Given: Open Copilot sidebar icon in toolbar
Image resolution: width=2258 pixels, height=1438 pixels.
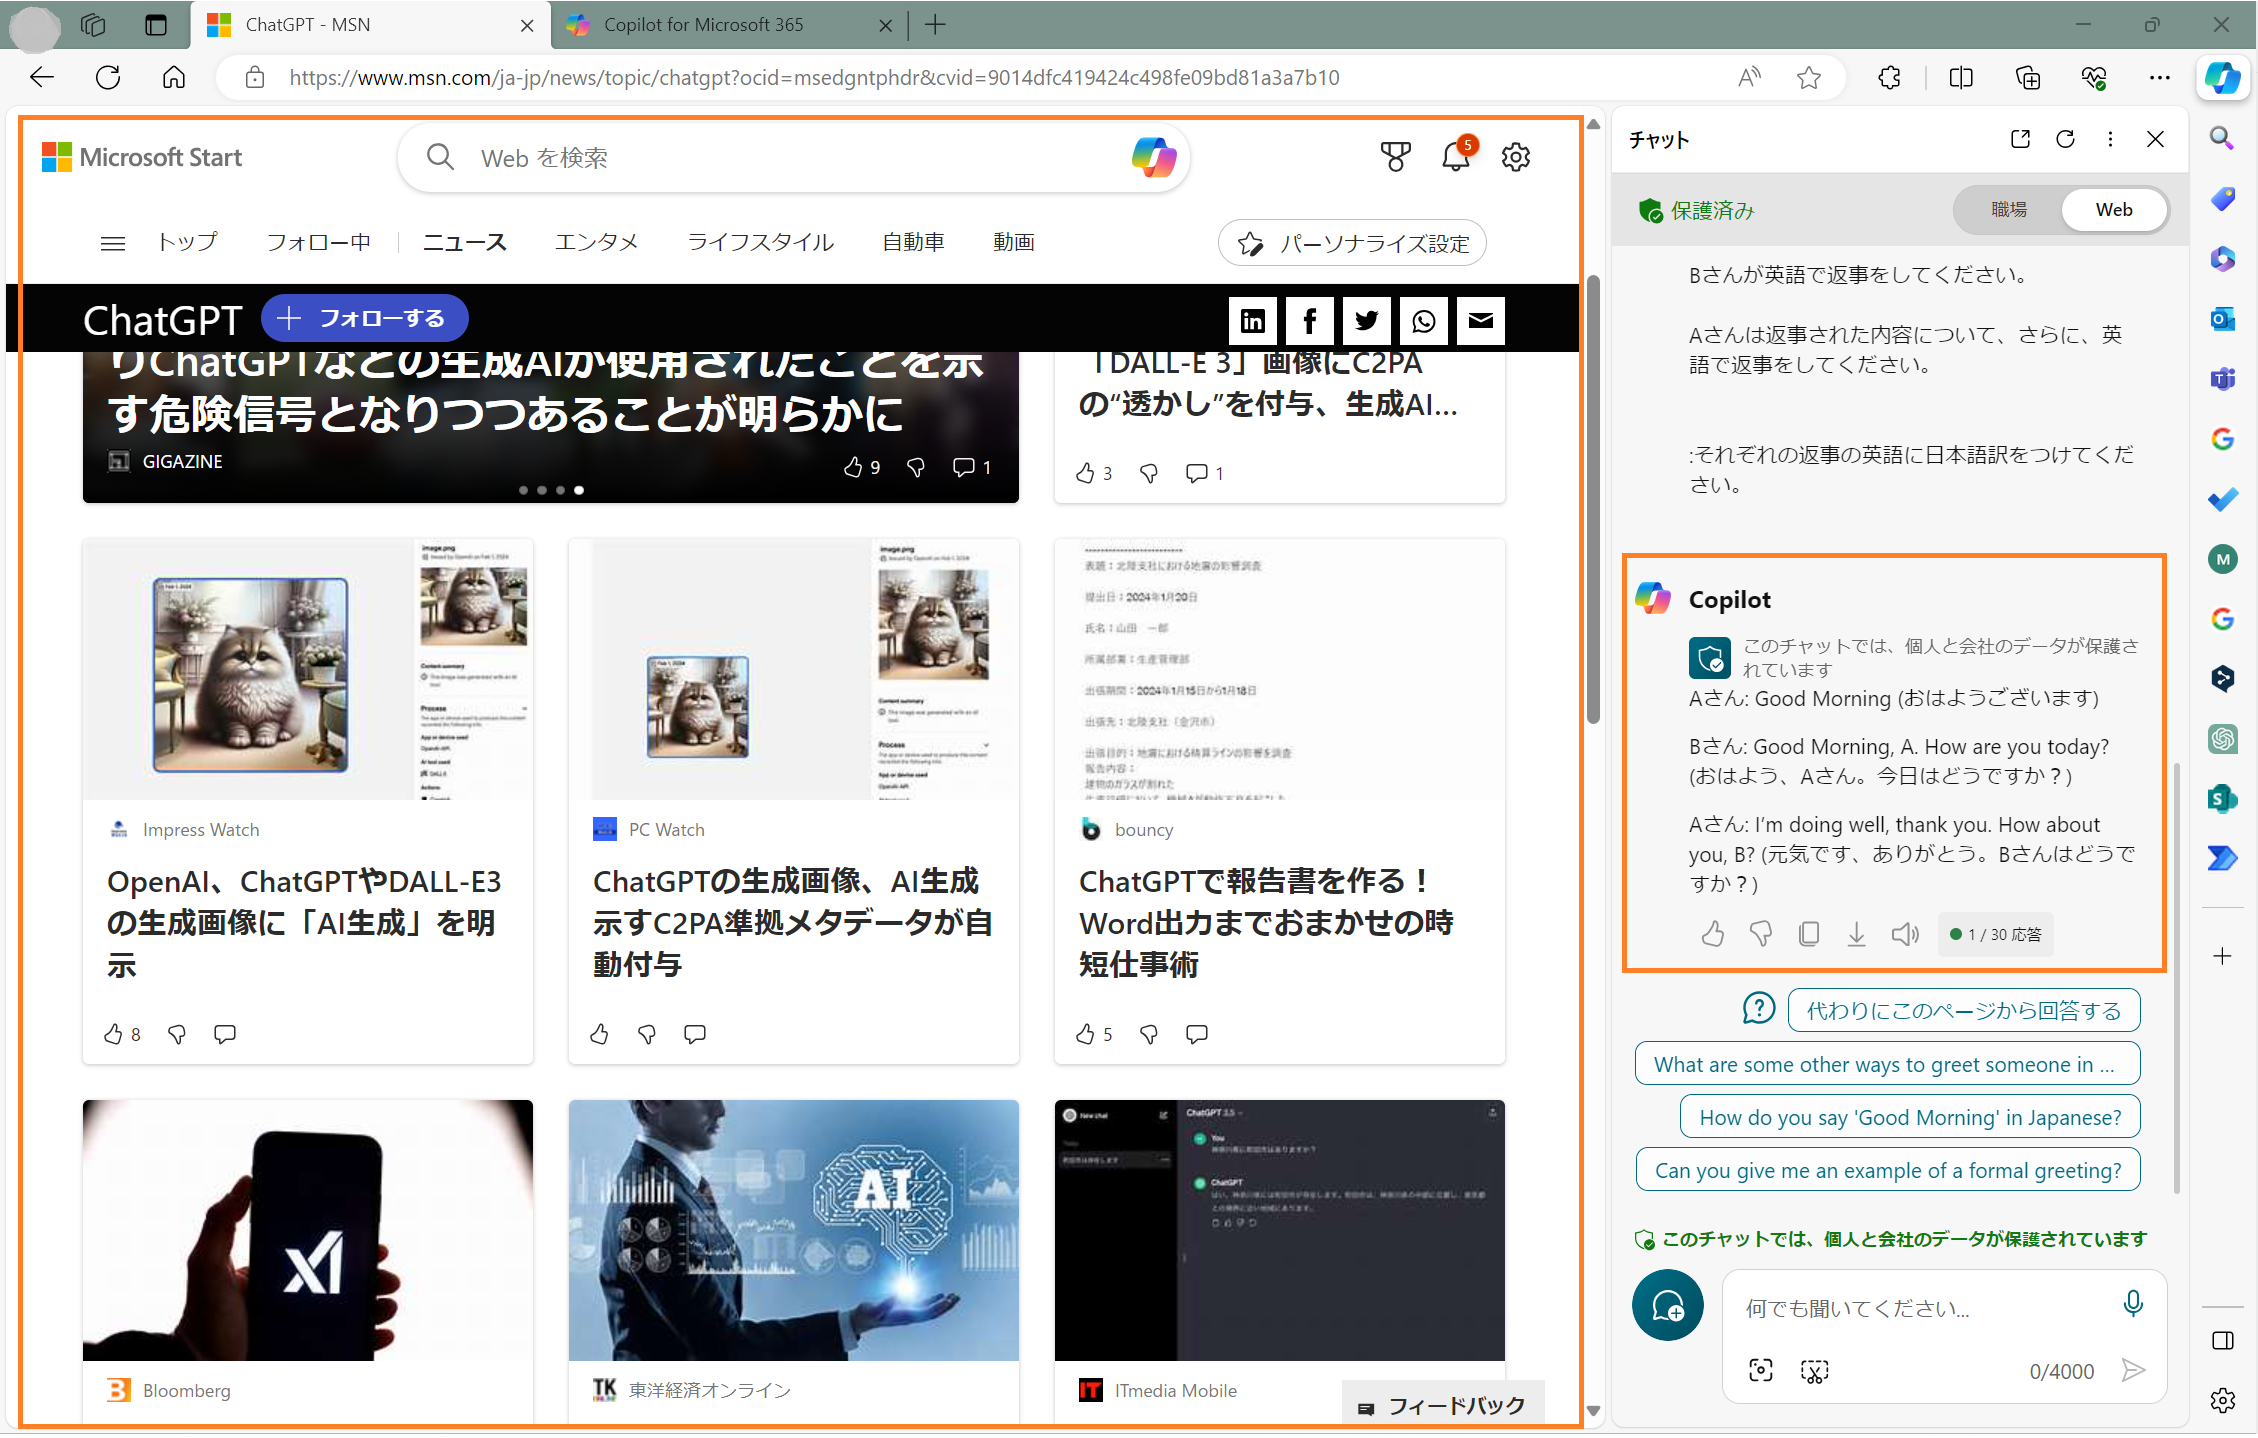Looking at the screenshot, I should pos(2222,77).
